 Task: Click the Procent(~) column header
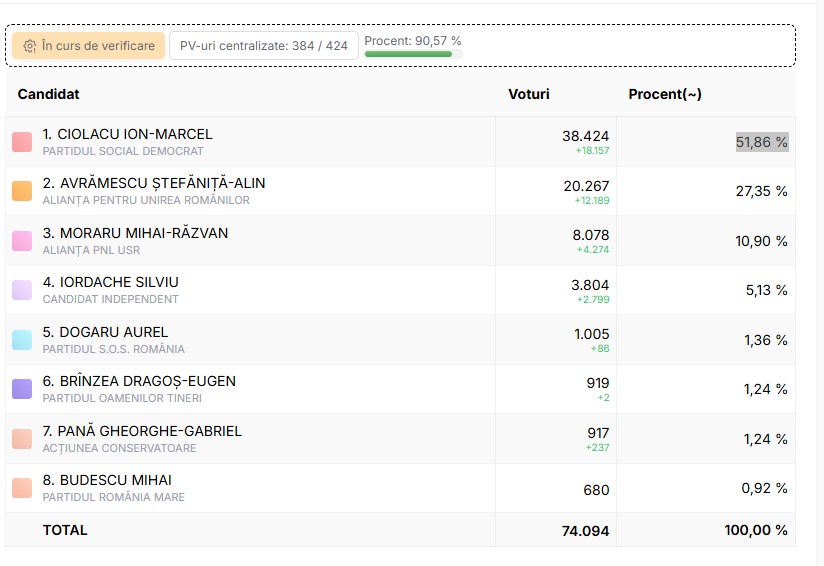(665, 94)
